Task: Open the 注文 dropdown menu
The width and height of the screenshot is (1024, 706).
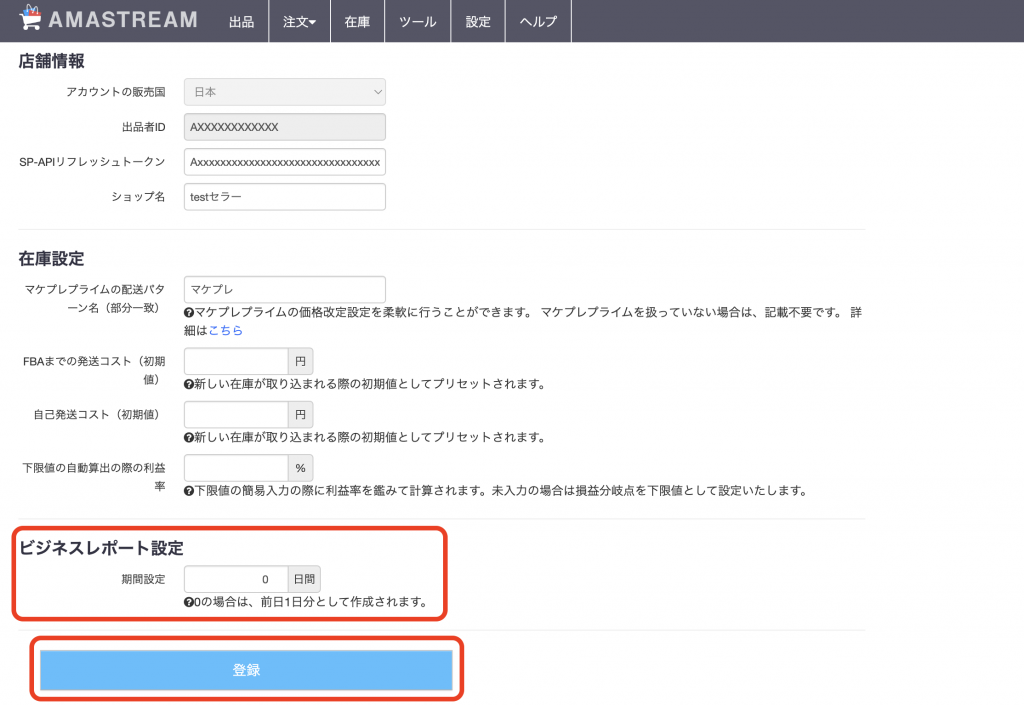Action: [299, 22]
